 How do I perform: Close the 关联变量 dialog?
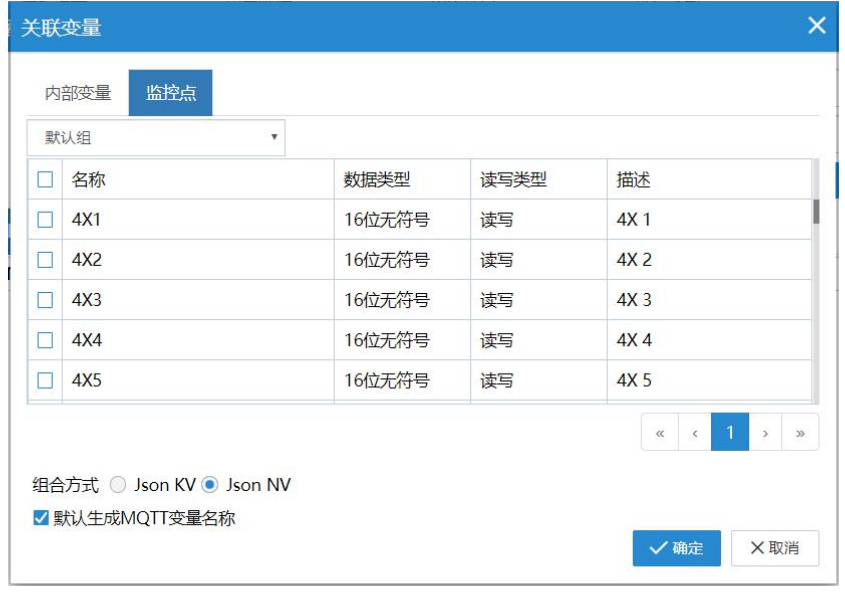coord(817,25)
